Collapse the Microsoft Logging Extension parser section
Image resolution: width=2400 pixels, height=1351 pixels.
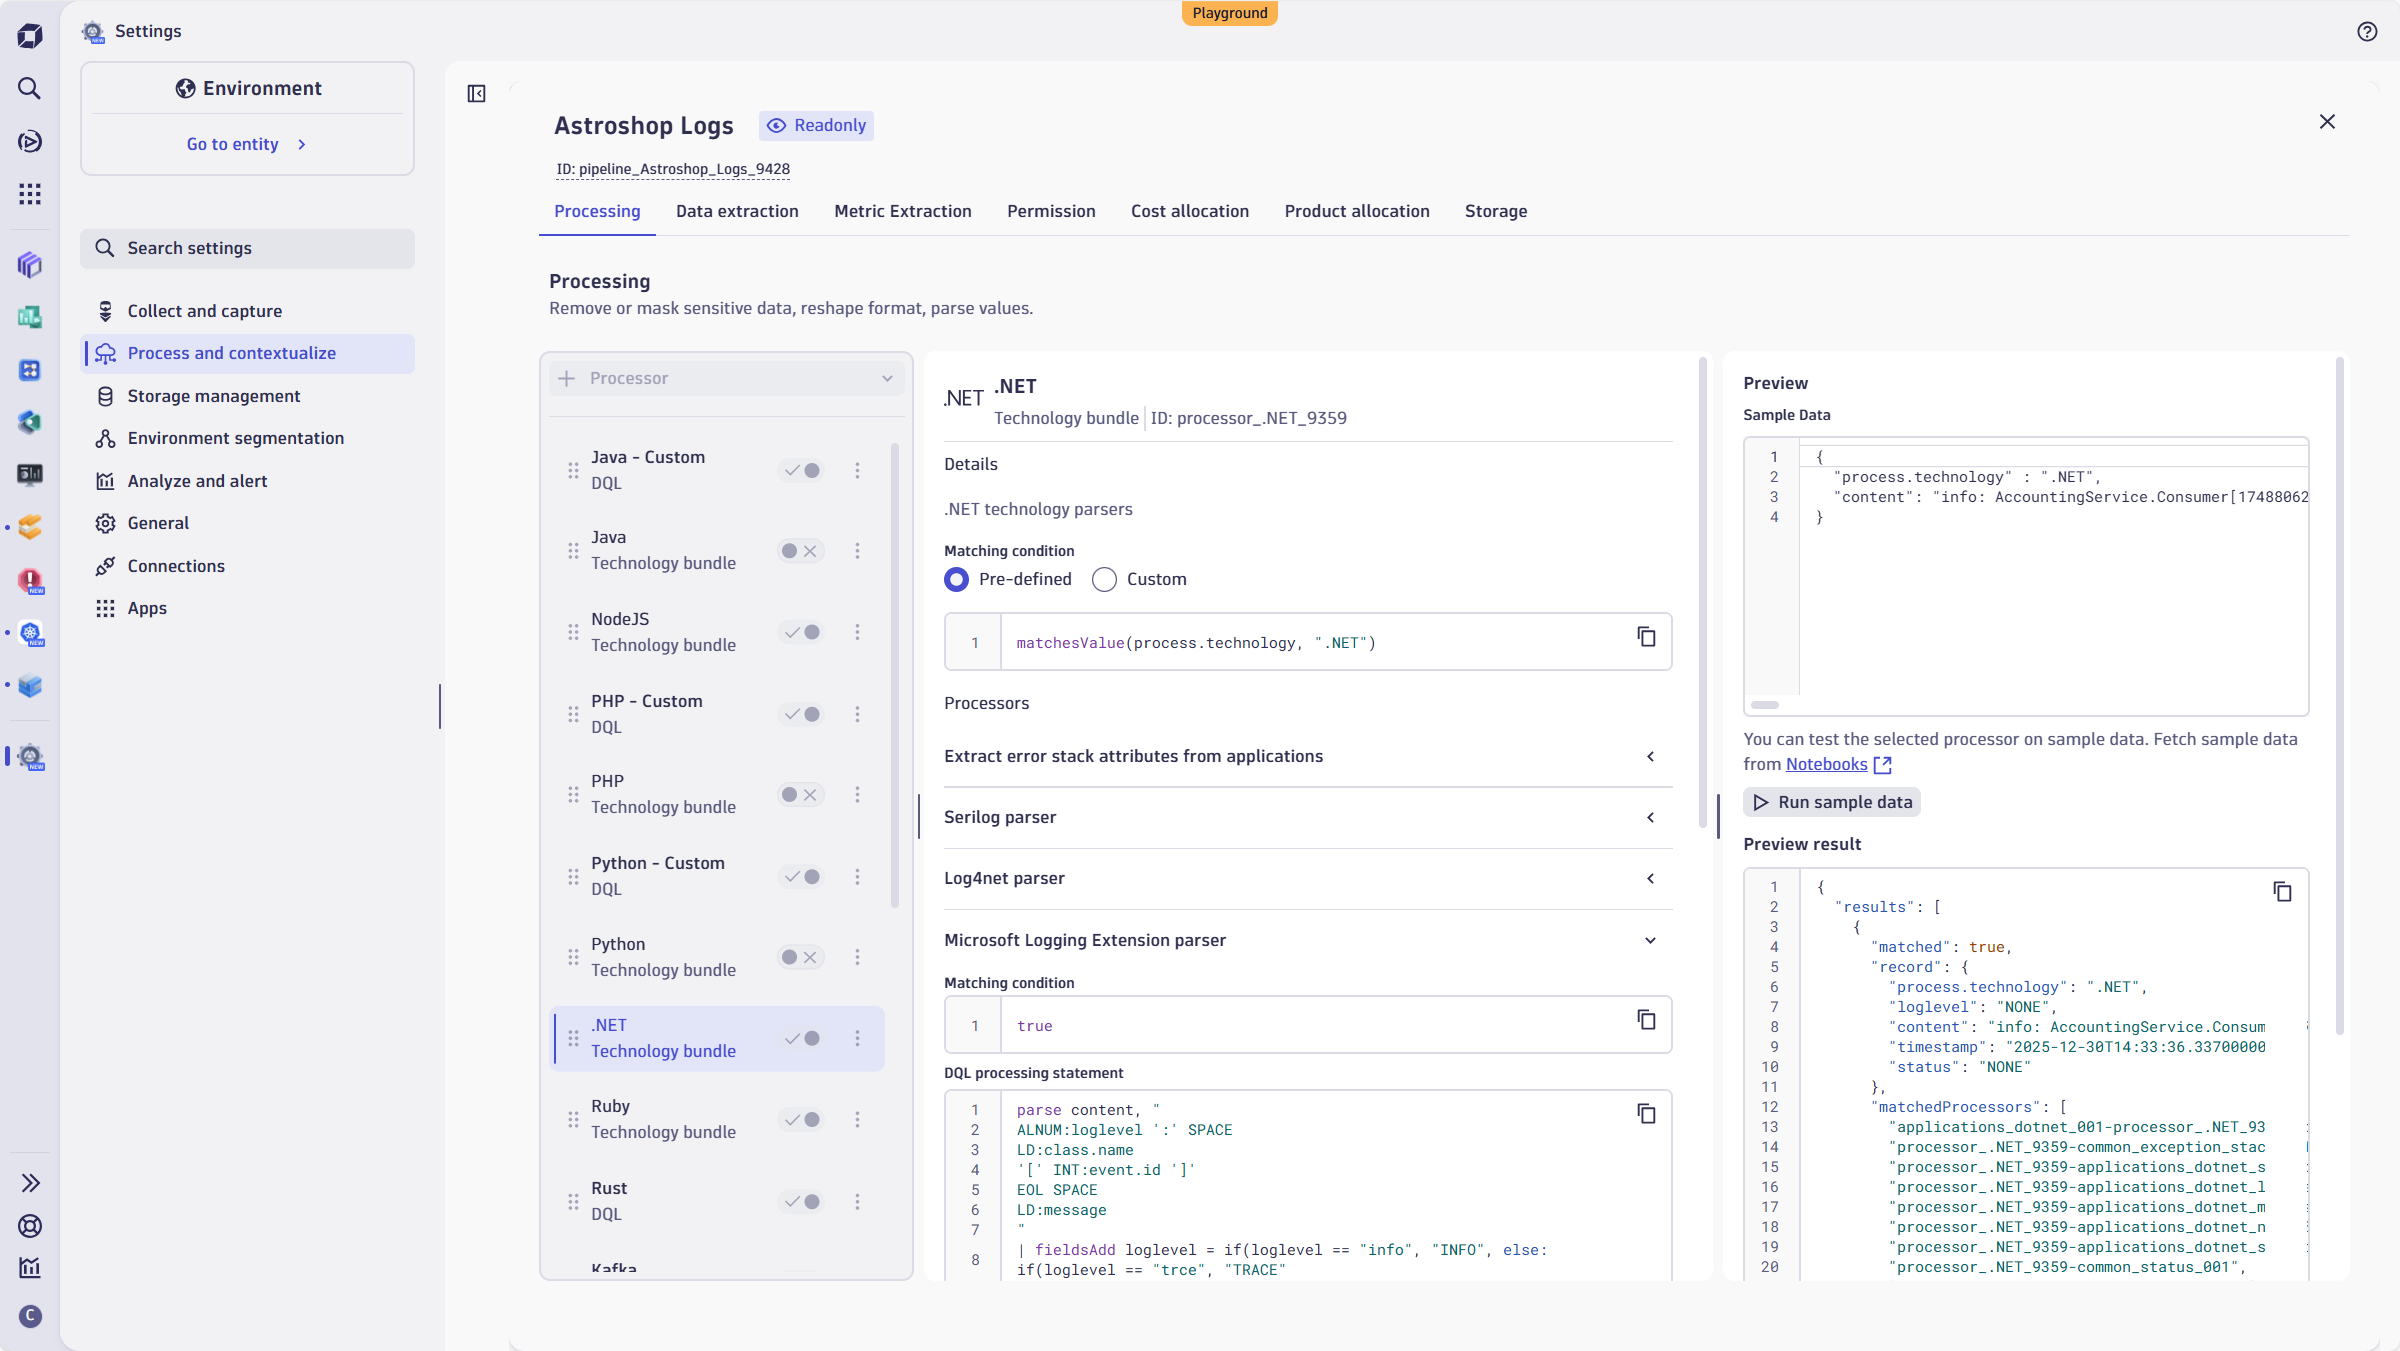click(1650, 941)
